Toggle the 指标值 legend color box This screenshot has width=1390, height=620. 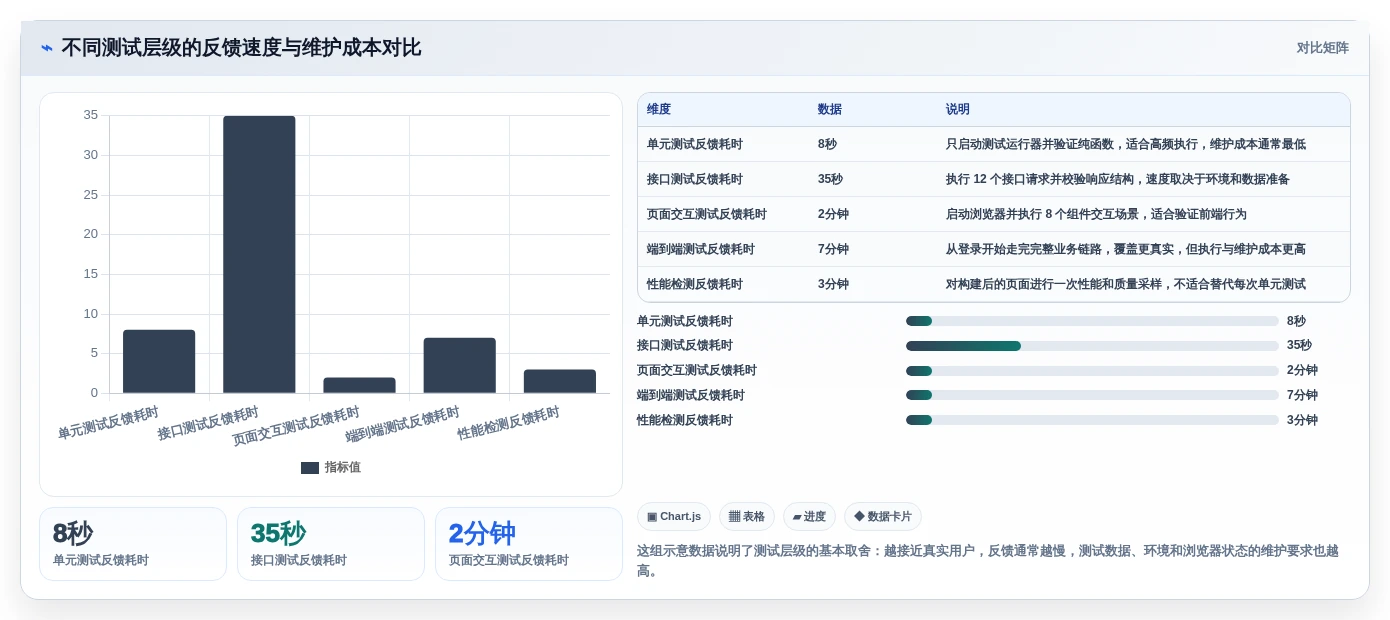(310, 467)
